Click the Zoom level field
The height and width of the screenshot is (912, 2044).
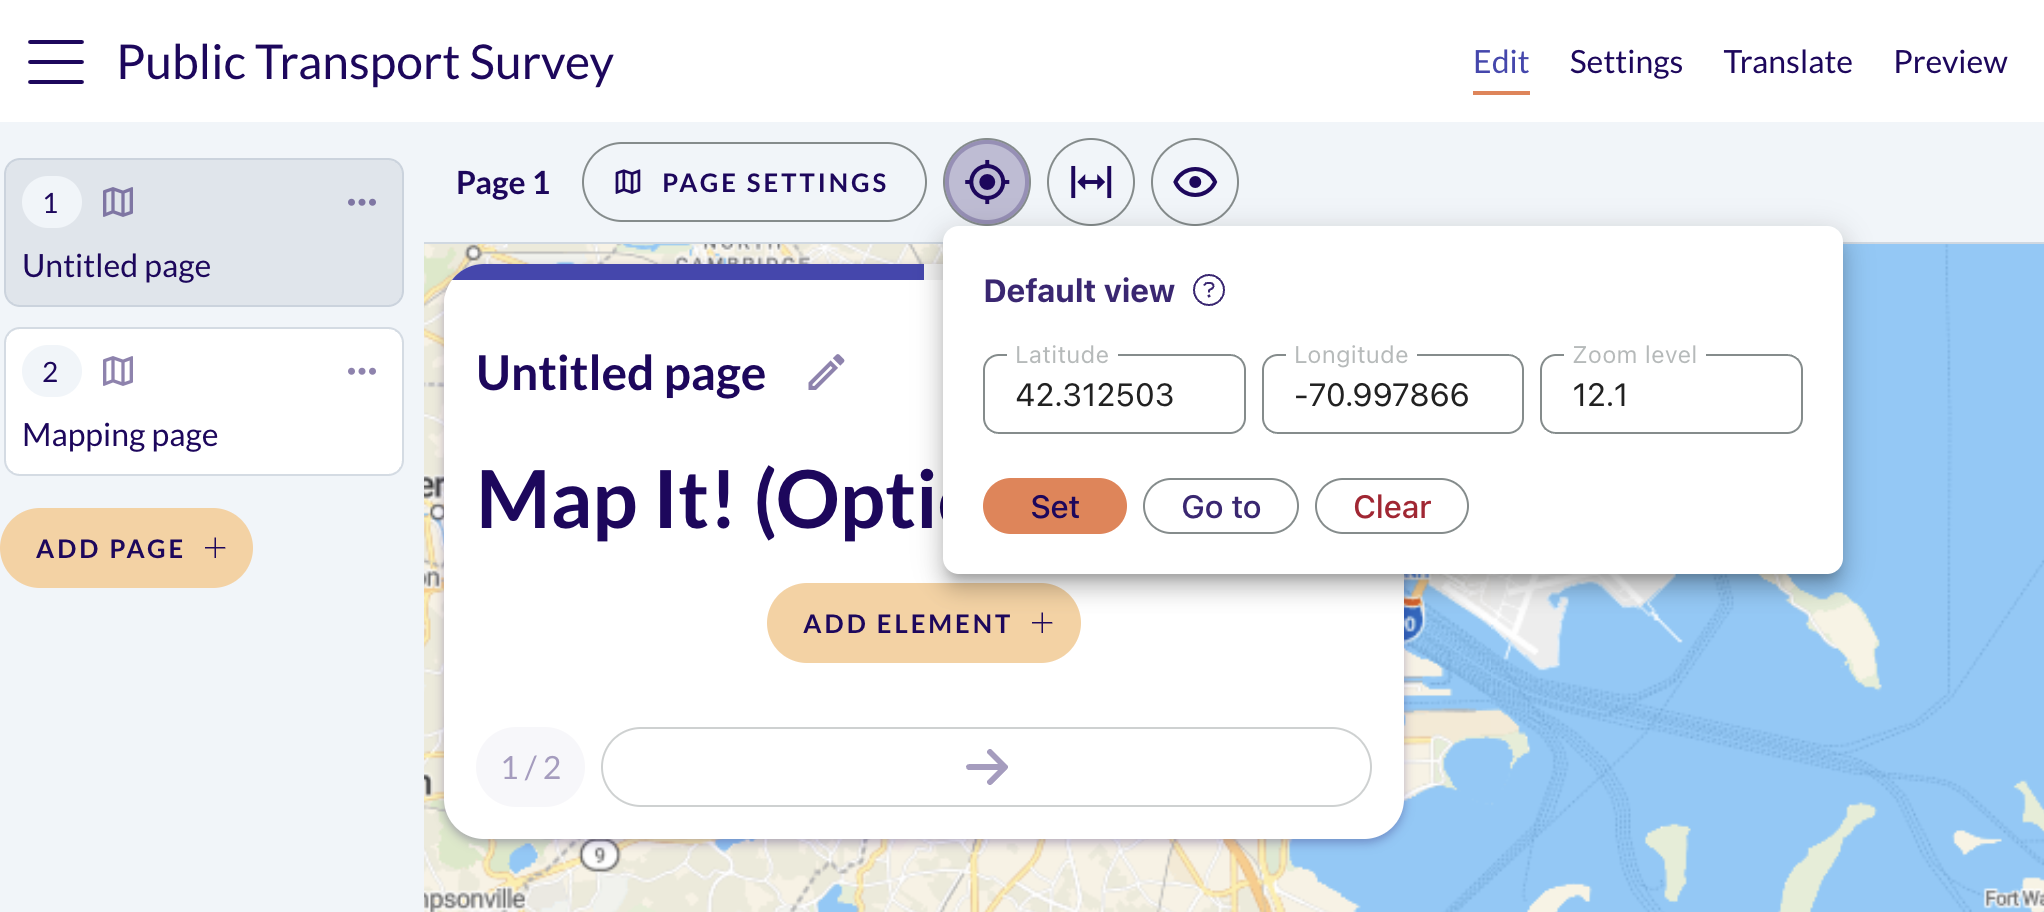(x=1671, y=394)
